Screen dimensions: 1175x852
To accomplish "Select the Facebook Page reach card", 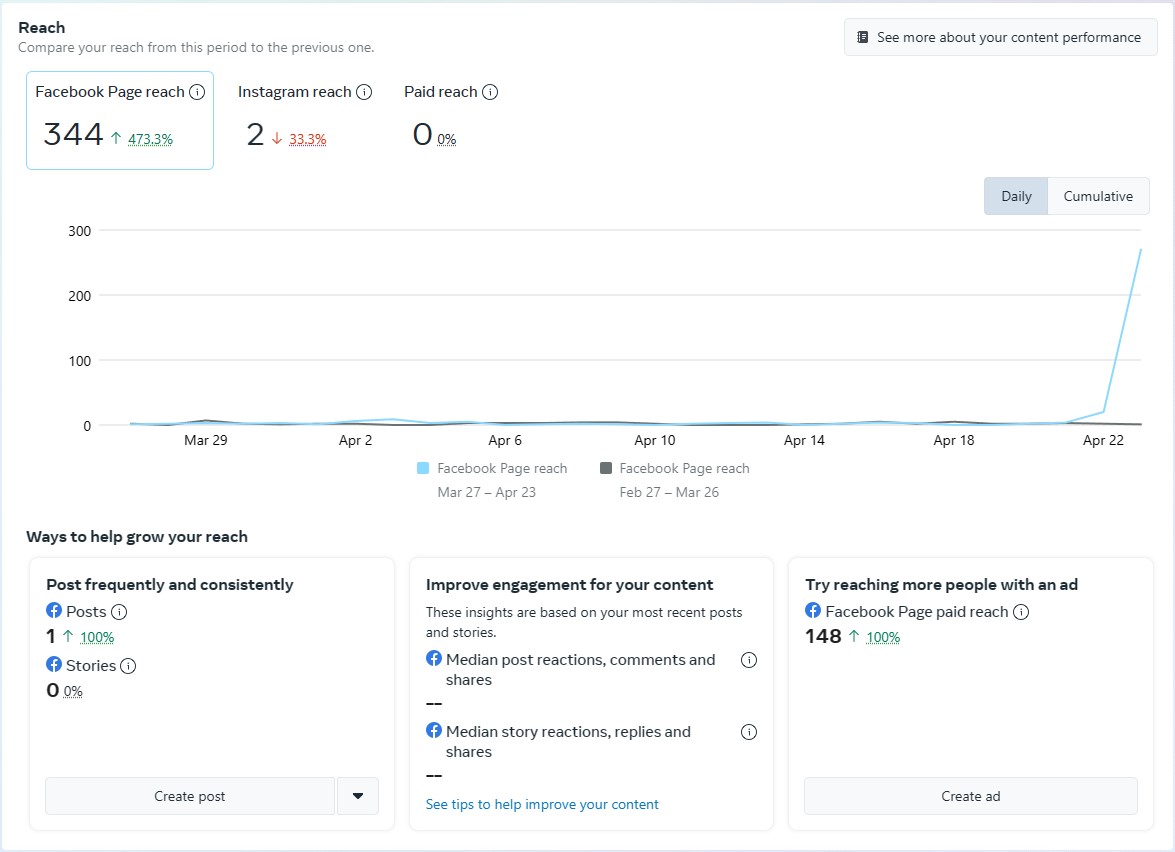I will pos(120,121).
